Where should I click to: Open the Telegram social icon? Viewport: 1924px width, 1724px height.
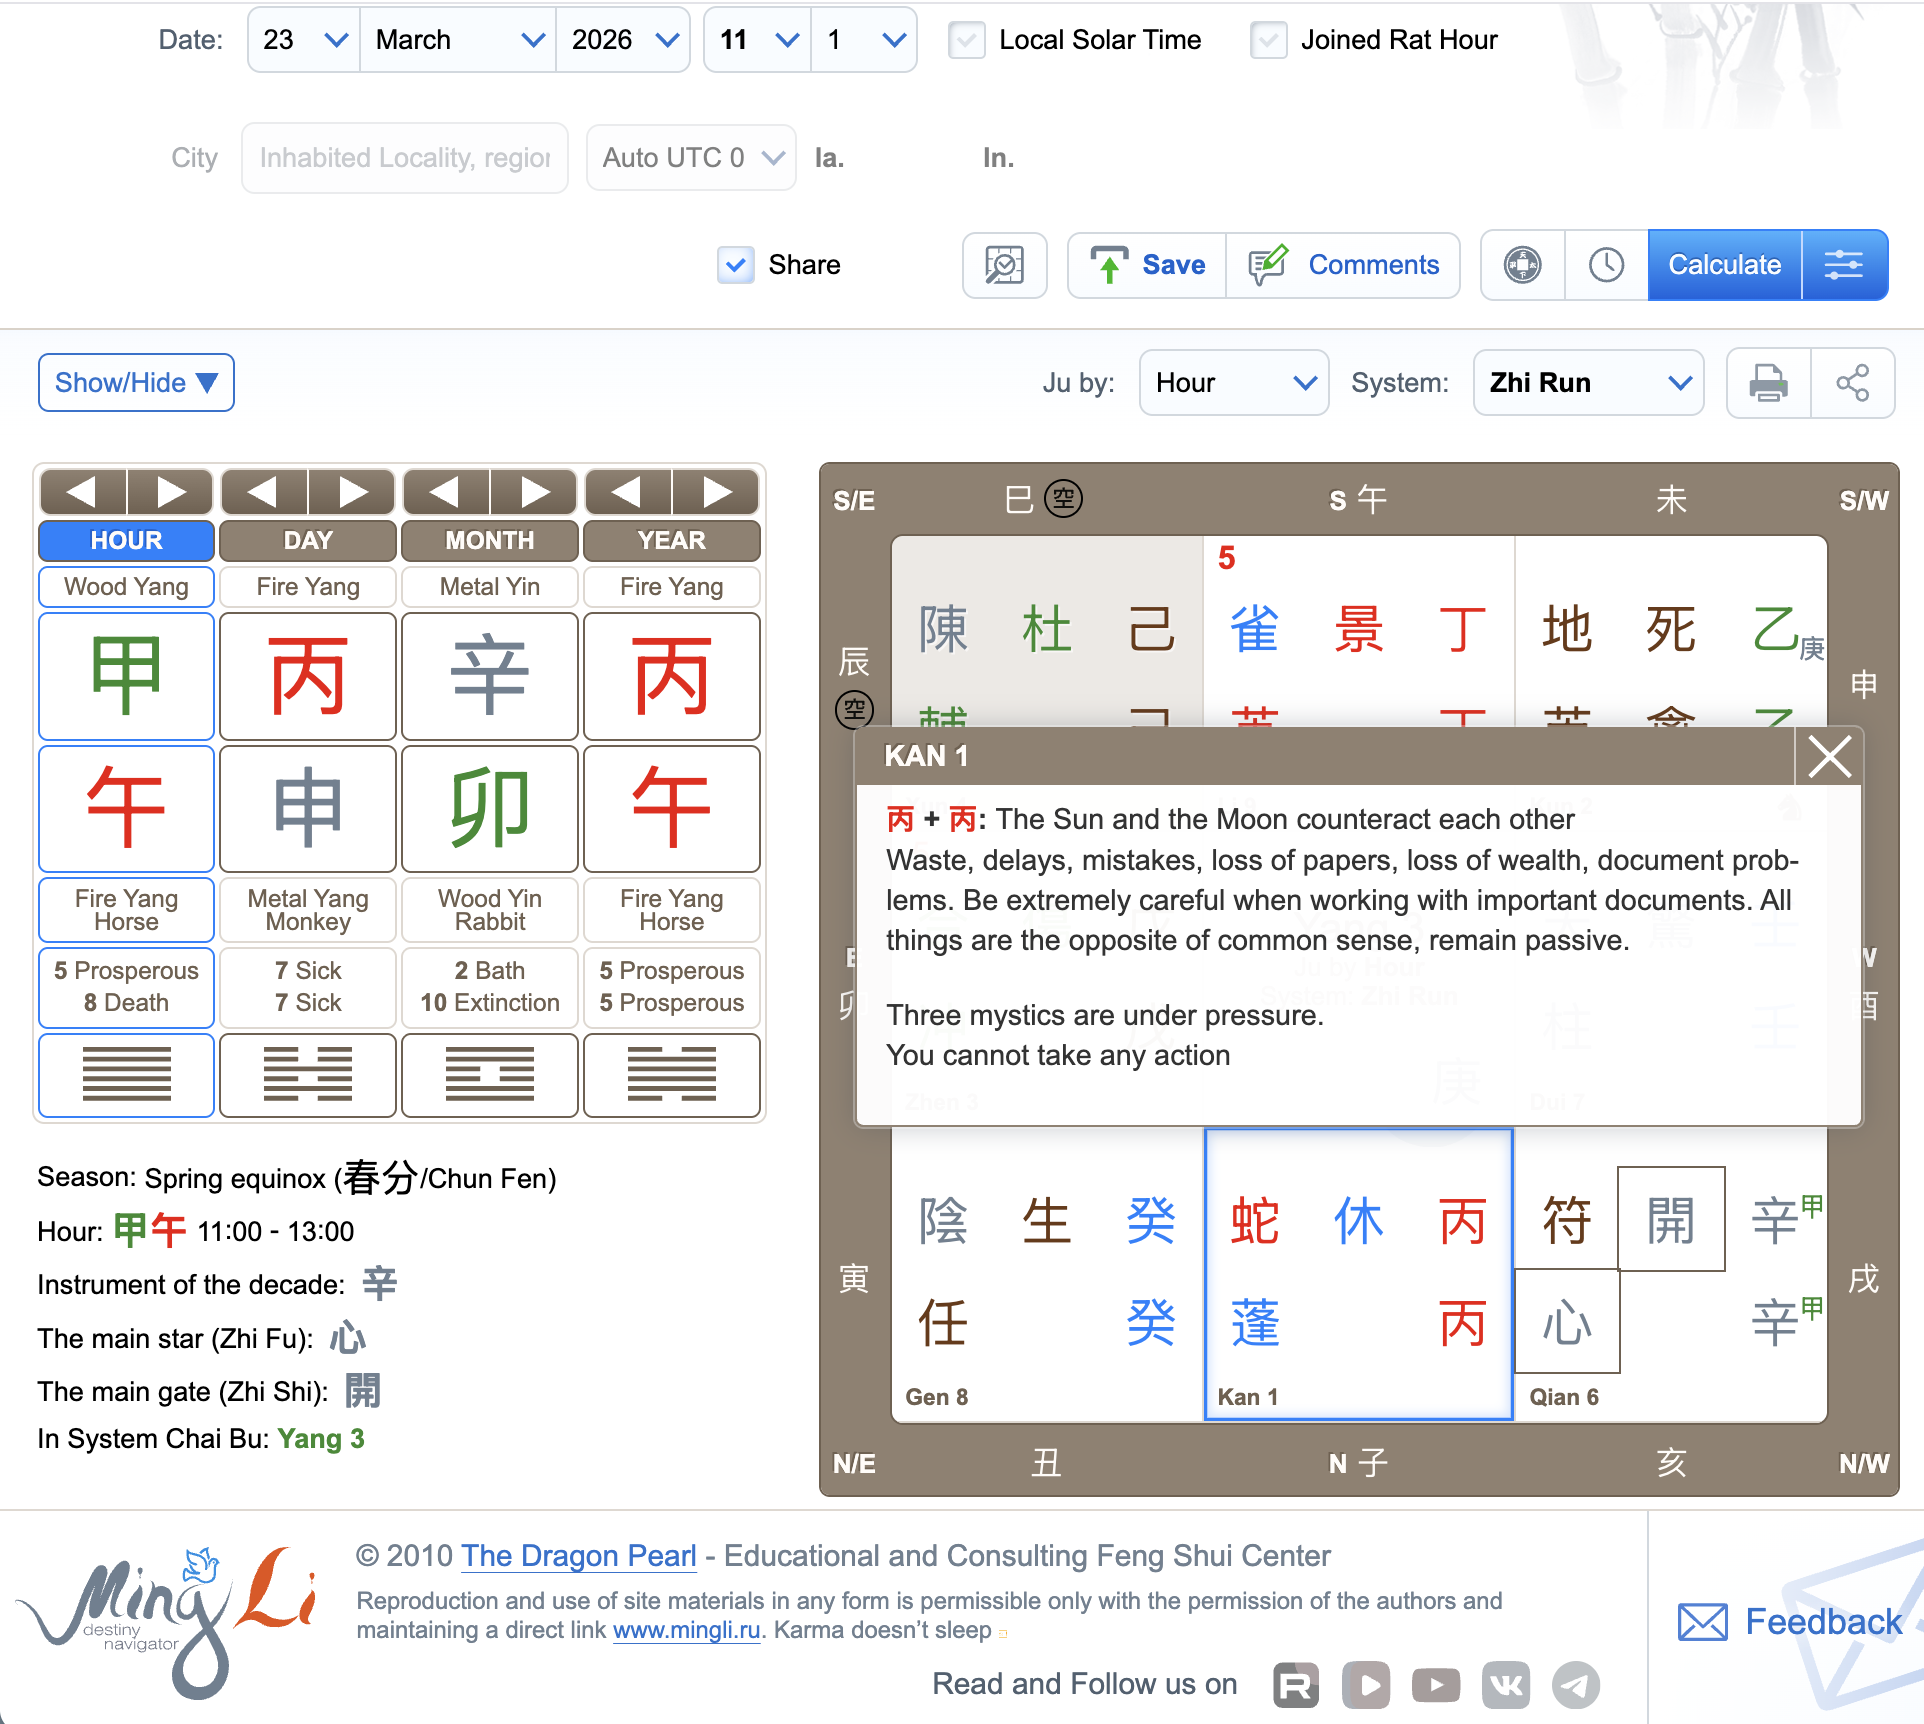coord(1575,1685)
